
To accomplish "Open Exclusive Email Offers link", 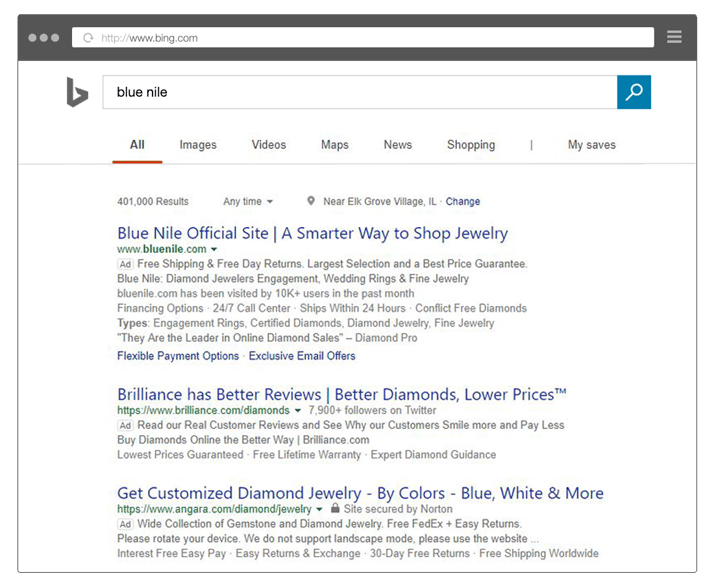I will coord(302,356).
